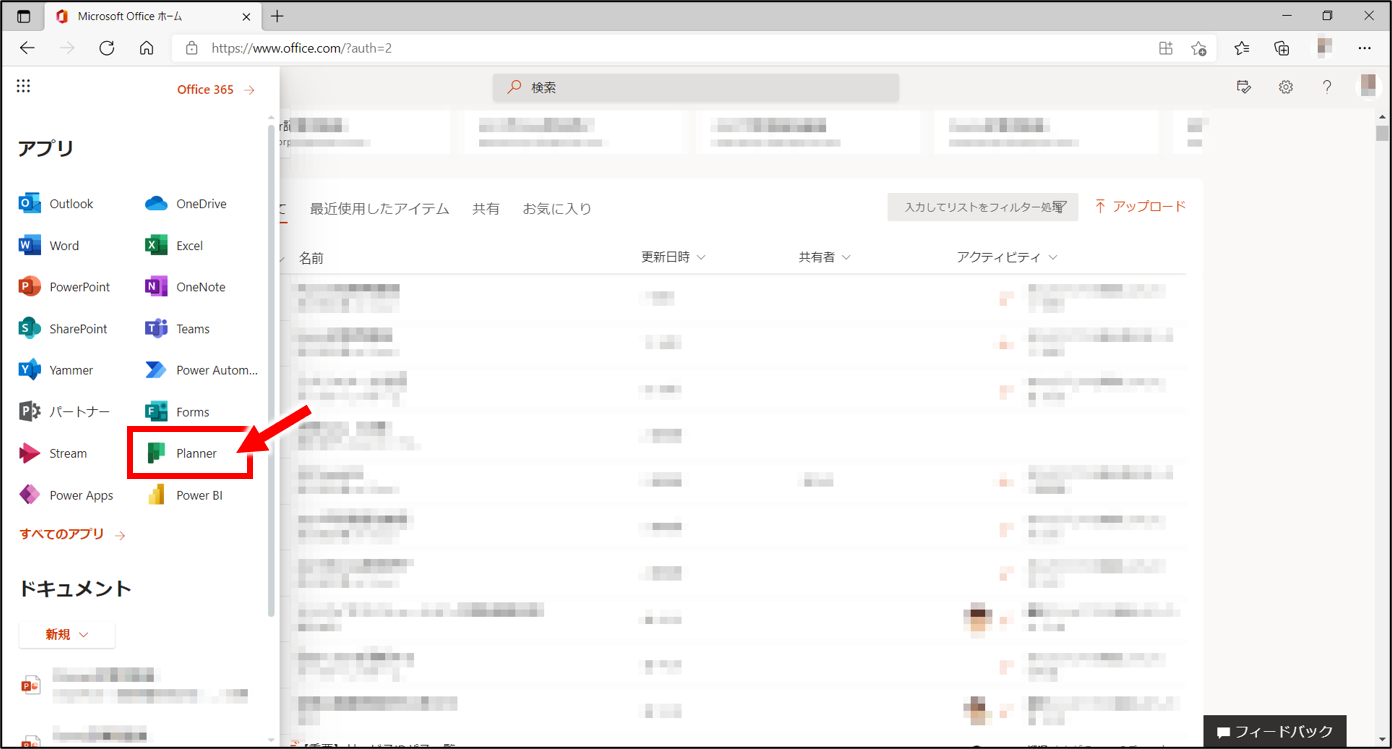Image resolution: width=1392 pixels, height=749 pixels.
Task: Open the help question mark
Action: (1327, 87)
